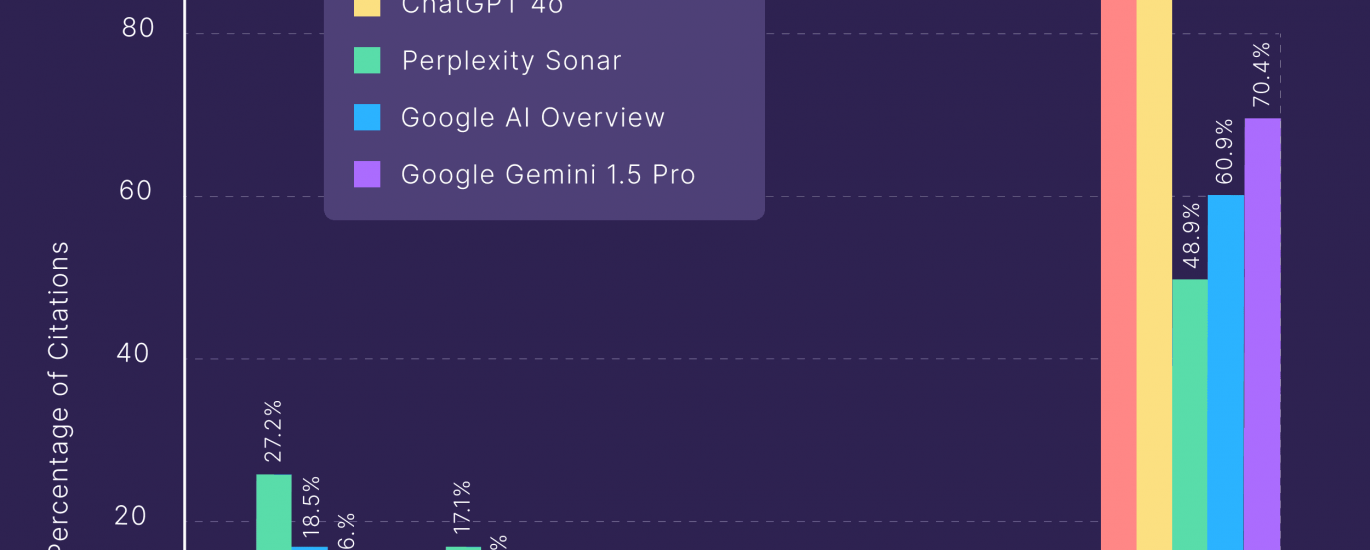Click the green bar labeled 27.2%
The image size is (1370, 550).
coord(274,510)
